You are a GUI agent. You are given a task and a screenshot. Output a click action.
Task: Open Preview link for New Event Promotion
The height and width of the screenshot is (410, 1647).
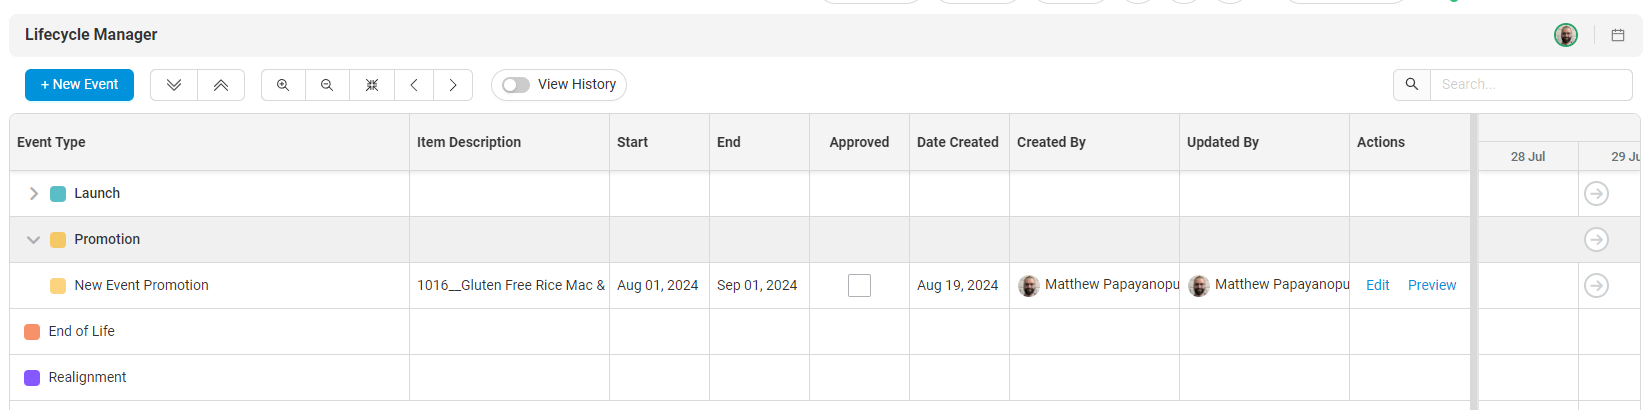point(1431,286)
